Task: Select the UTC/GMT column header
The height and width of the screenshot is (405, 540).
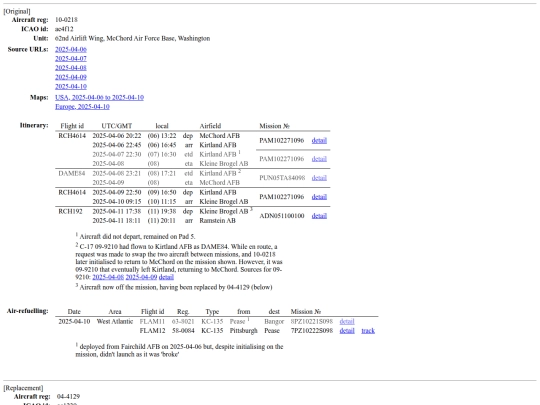Action: coord(116,126)
